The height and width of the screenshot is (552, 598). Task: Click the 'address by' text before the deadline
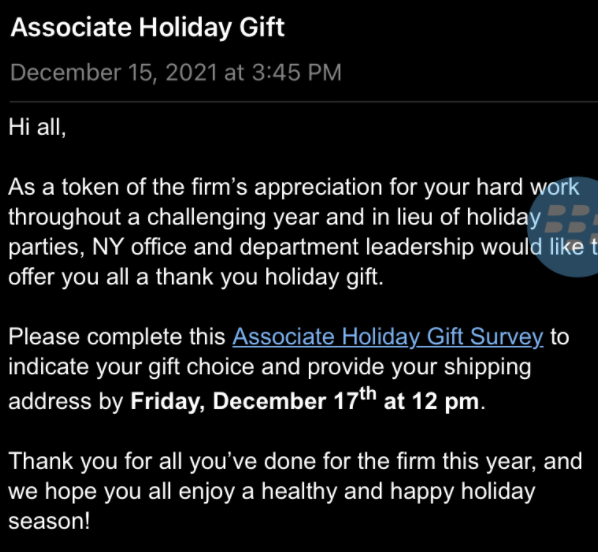pyautogui.click(x=66, y=402)
